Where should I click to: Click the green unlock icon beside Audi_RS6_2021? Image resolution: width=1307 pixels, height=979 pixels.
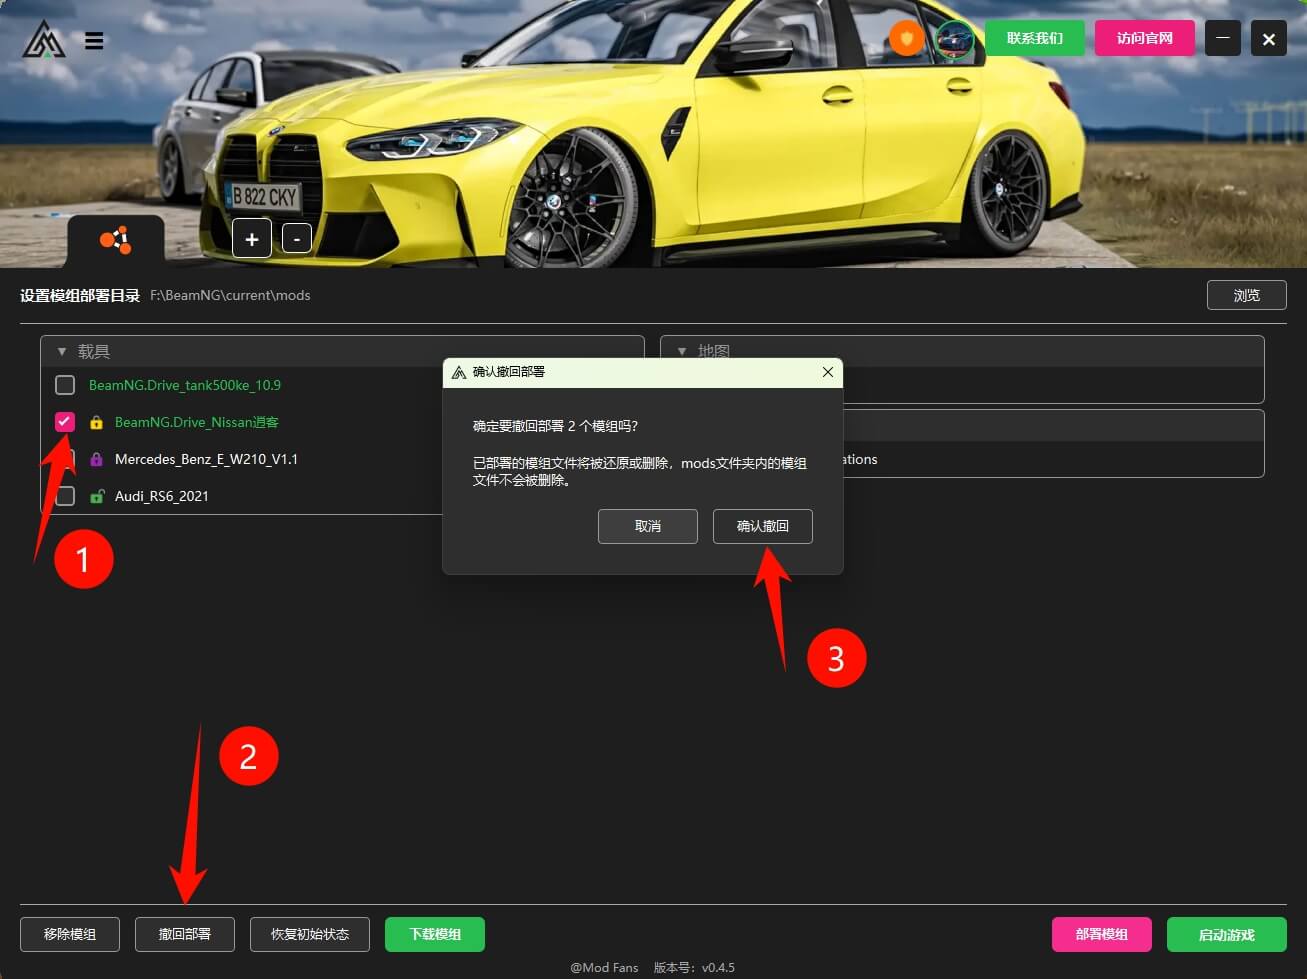point(97,496)
